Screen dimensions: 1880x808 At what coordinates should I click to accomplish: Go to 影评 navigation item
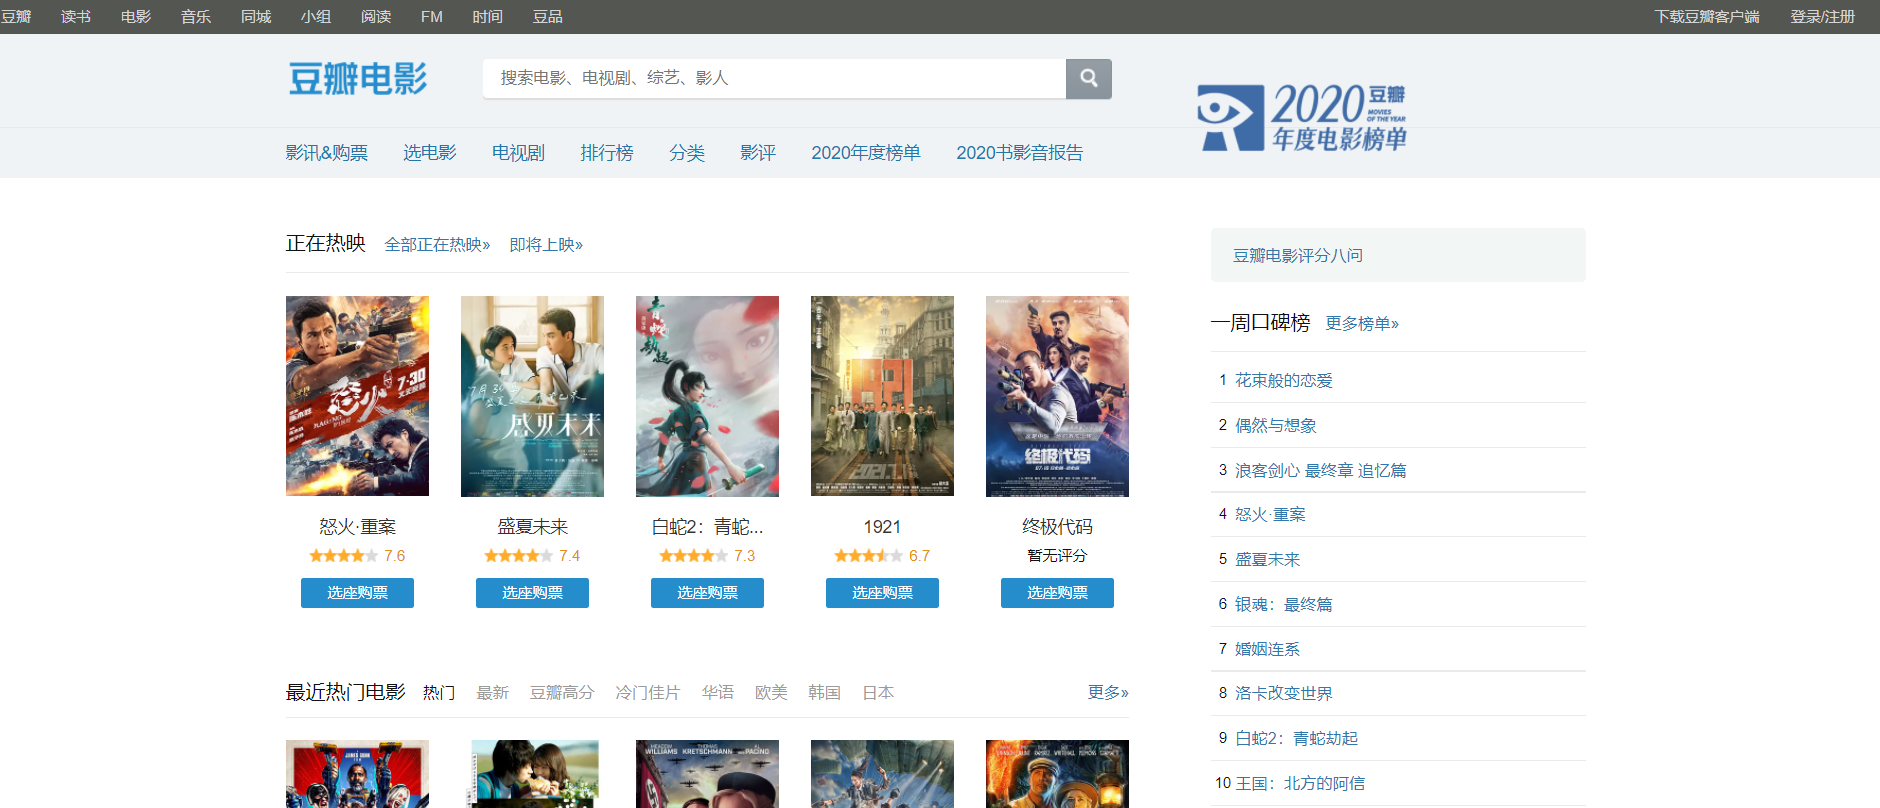pyautogui.click(x=758, y=153)
